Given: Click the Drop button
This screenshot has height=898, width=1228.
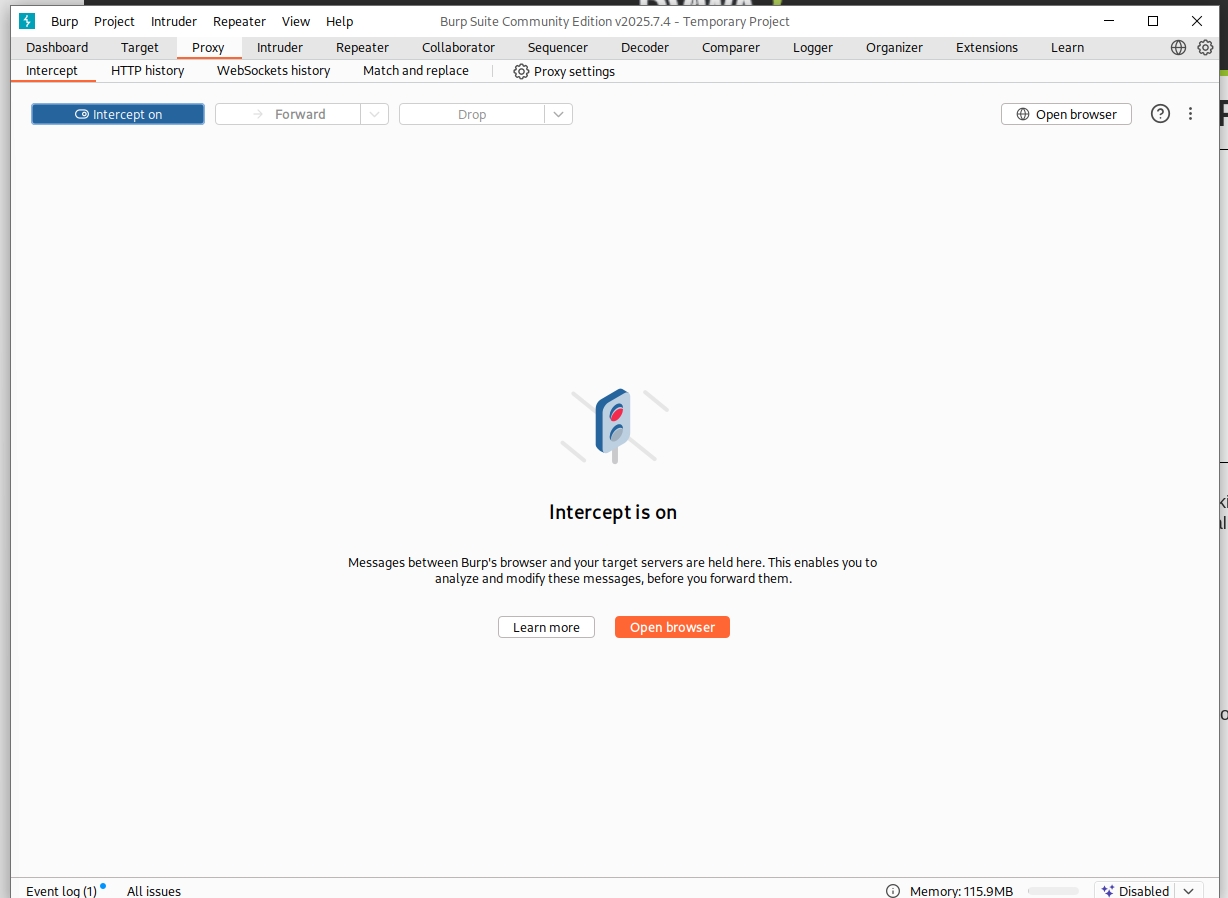Looking at the screenshot, I should pyautogui.click(x=472, y=114).
